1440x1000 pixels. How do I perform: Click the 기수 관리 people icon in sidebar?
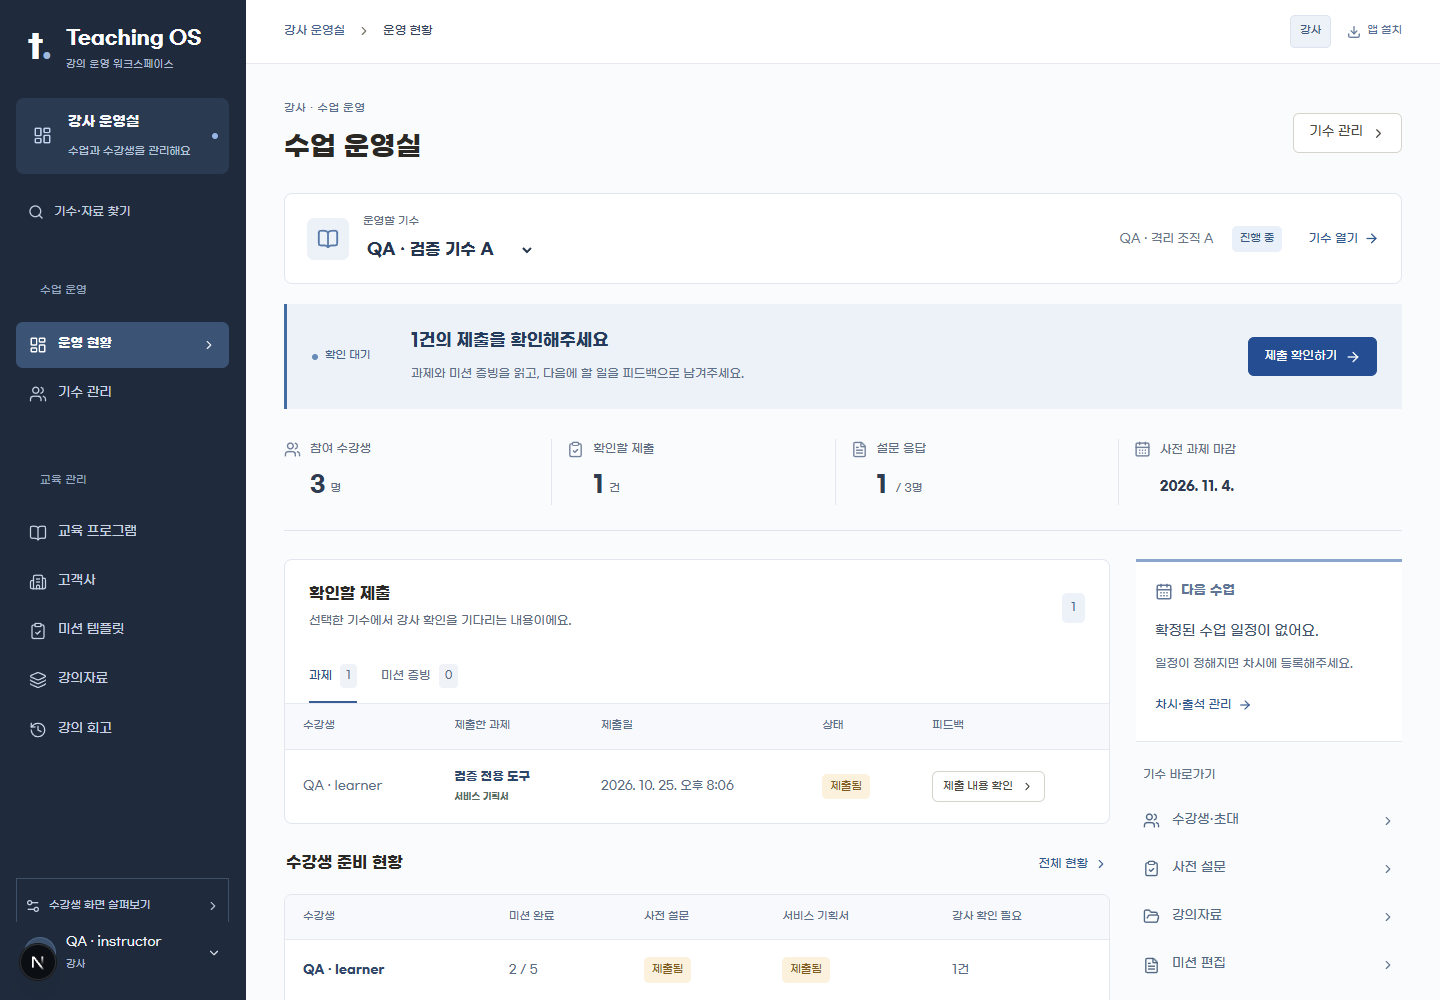[x=38, y=393]
